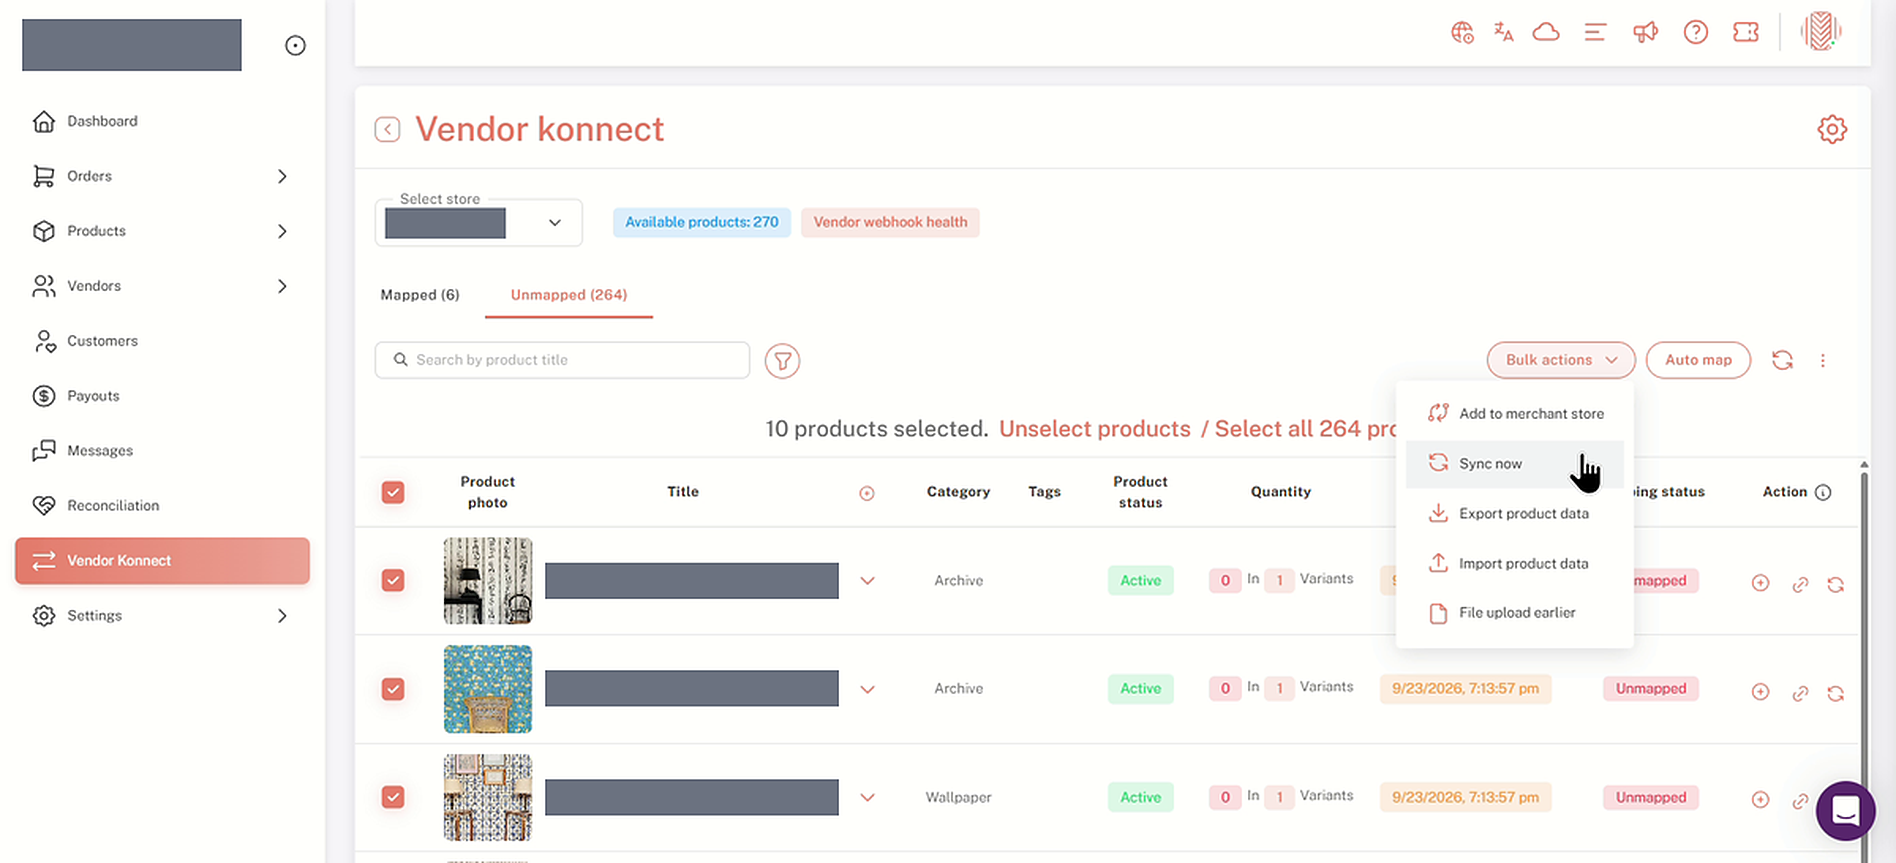Click the Auto map button
Image resolution: width=1896 pixels, height=863 pixels.
tap(1698, 360)
